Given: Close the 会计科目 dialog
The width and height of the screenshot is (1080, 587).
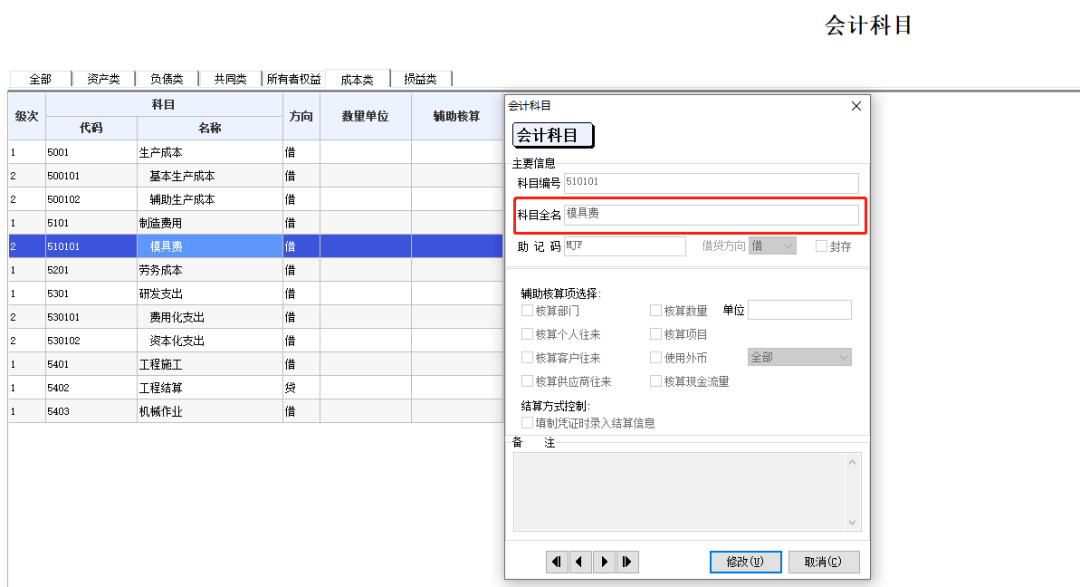Looking at the screenshot, I should [x=856, y=106].
